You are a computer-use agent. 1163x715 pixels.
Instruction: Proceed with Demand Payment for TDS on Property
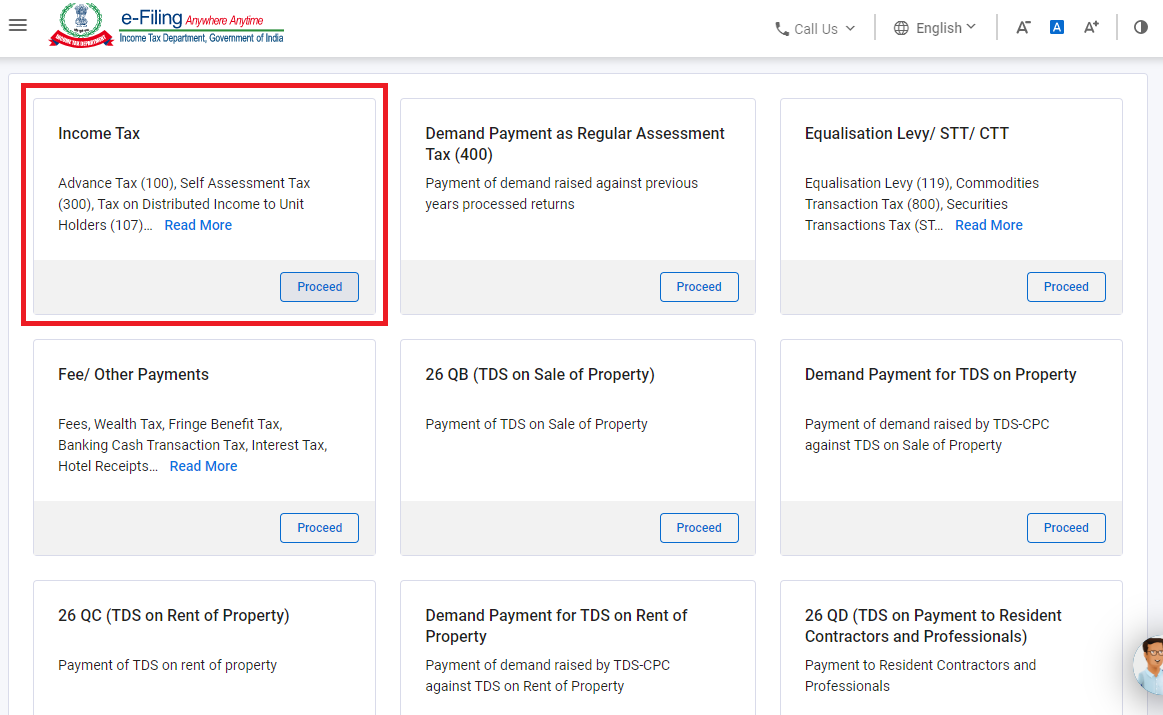coord(1065,528)
